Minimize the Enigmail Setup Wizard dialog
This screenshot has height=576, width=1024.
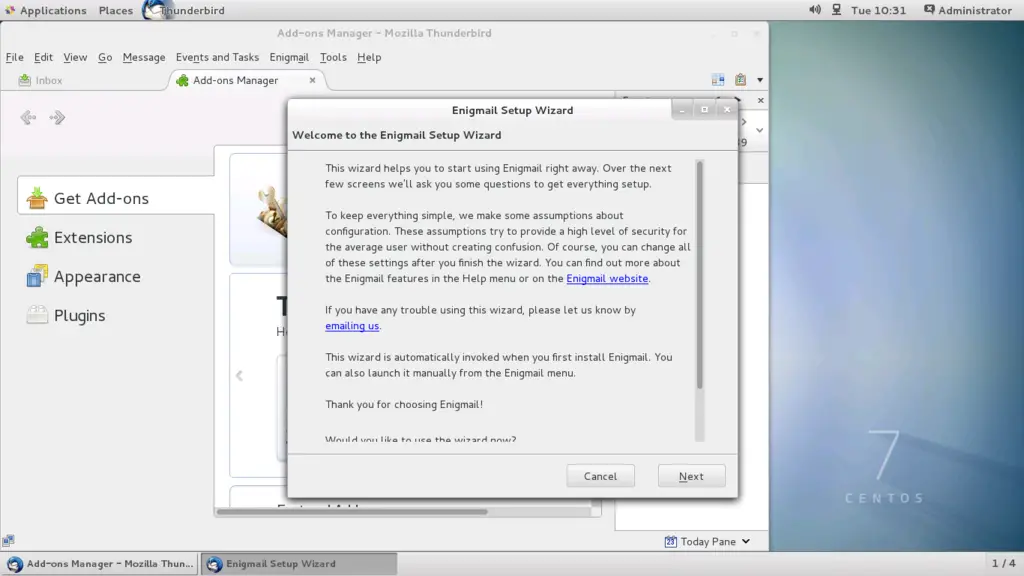click(682, 110)
